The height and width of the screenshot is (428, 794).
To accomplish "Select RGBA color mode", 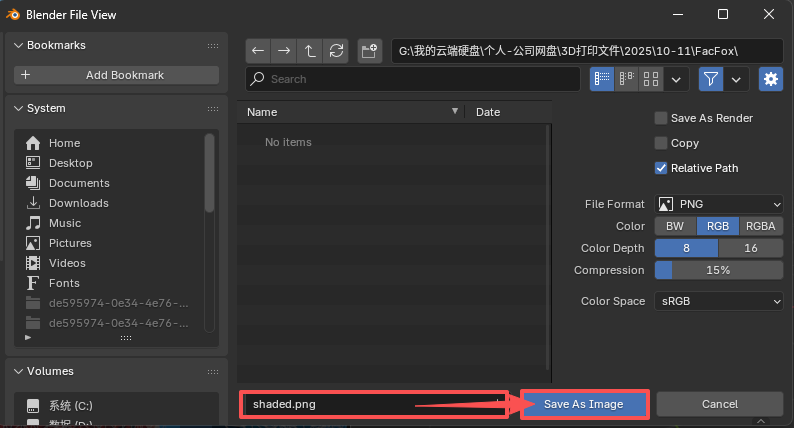I will point(760,226).
